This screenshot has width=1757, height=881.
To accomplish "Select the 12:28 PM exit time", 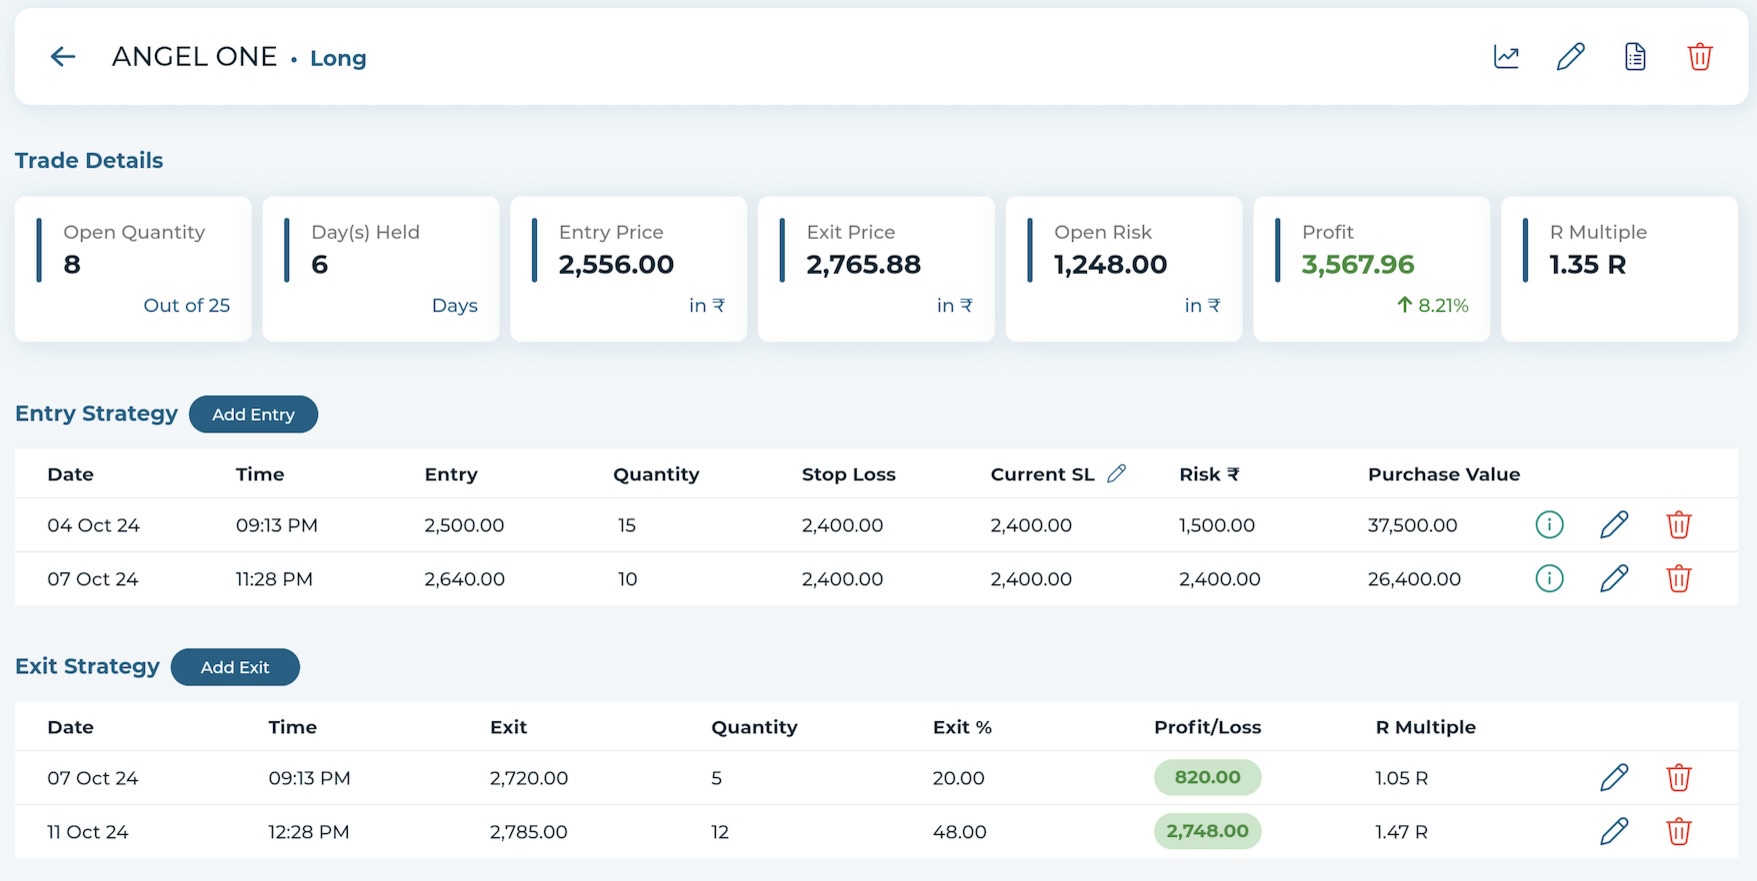I will click(309, 832).
